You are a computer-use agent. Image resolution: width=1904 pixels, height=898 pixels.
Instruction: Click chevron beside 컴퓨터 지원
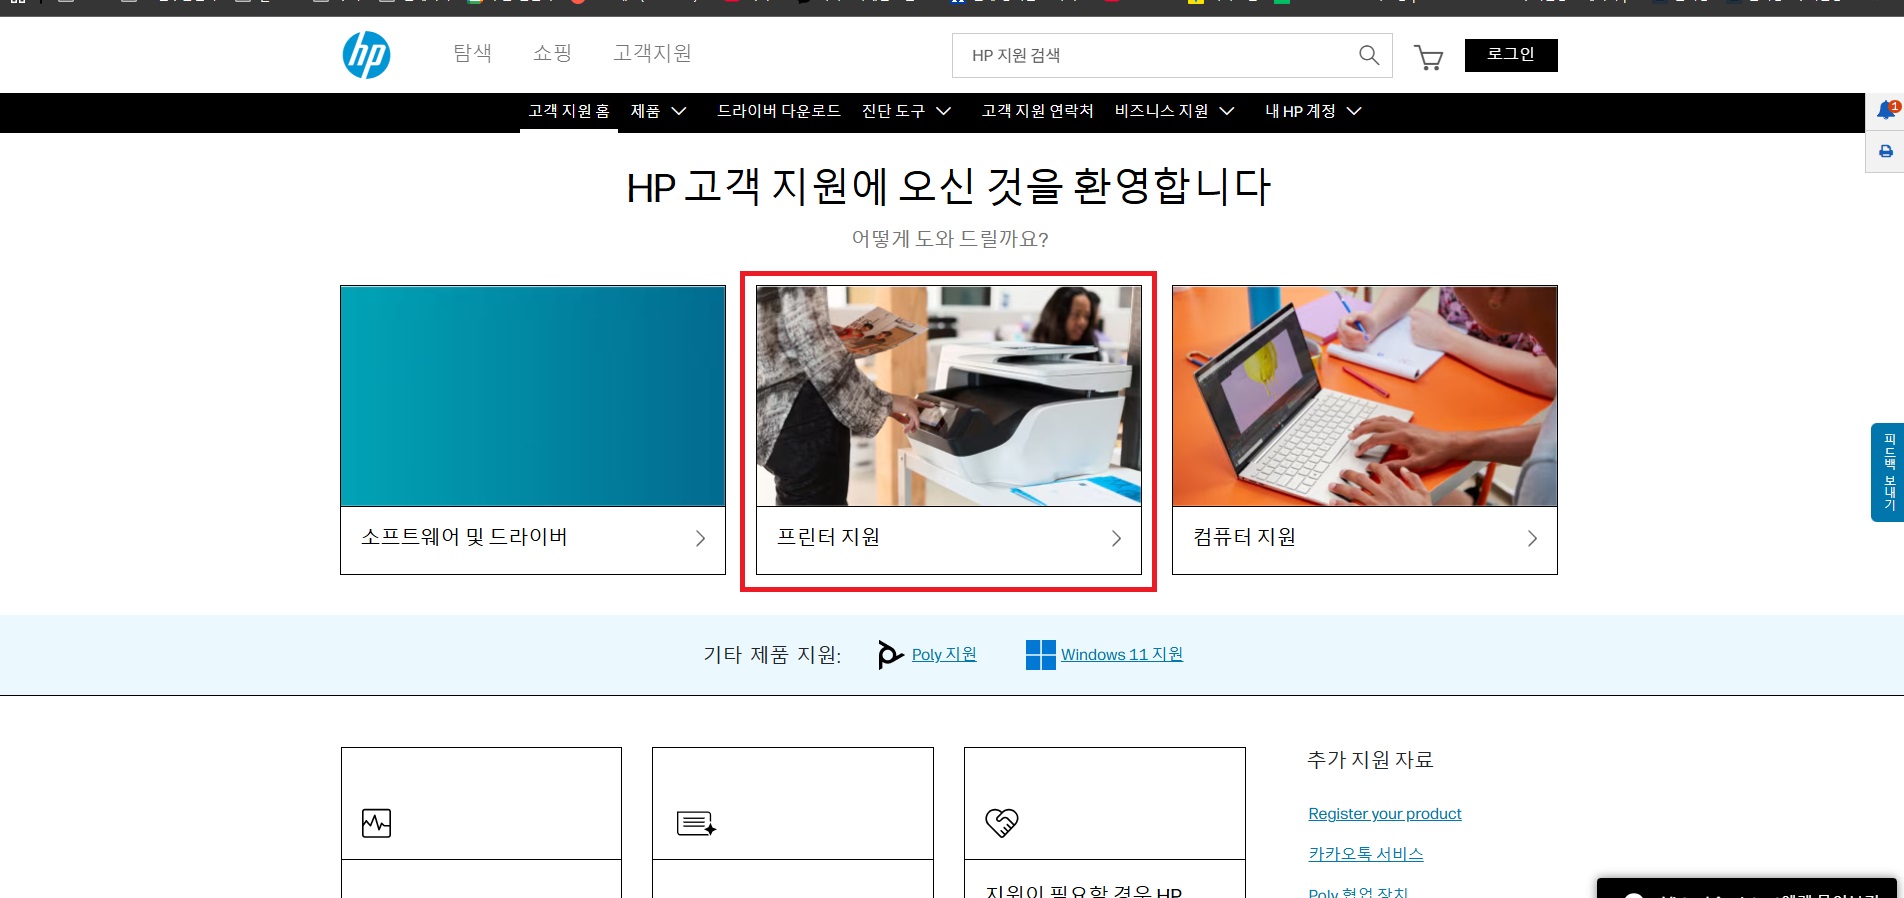pos(1532,538)
